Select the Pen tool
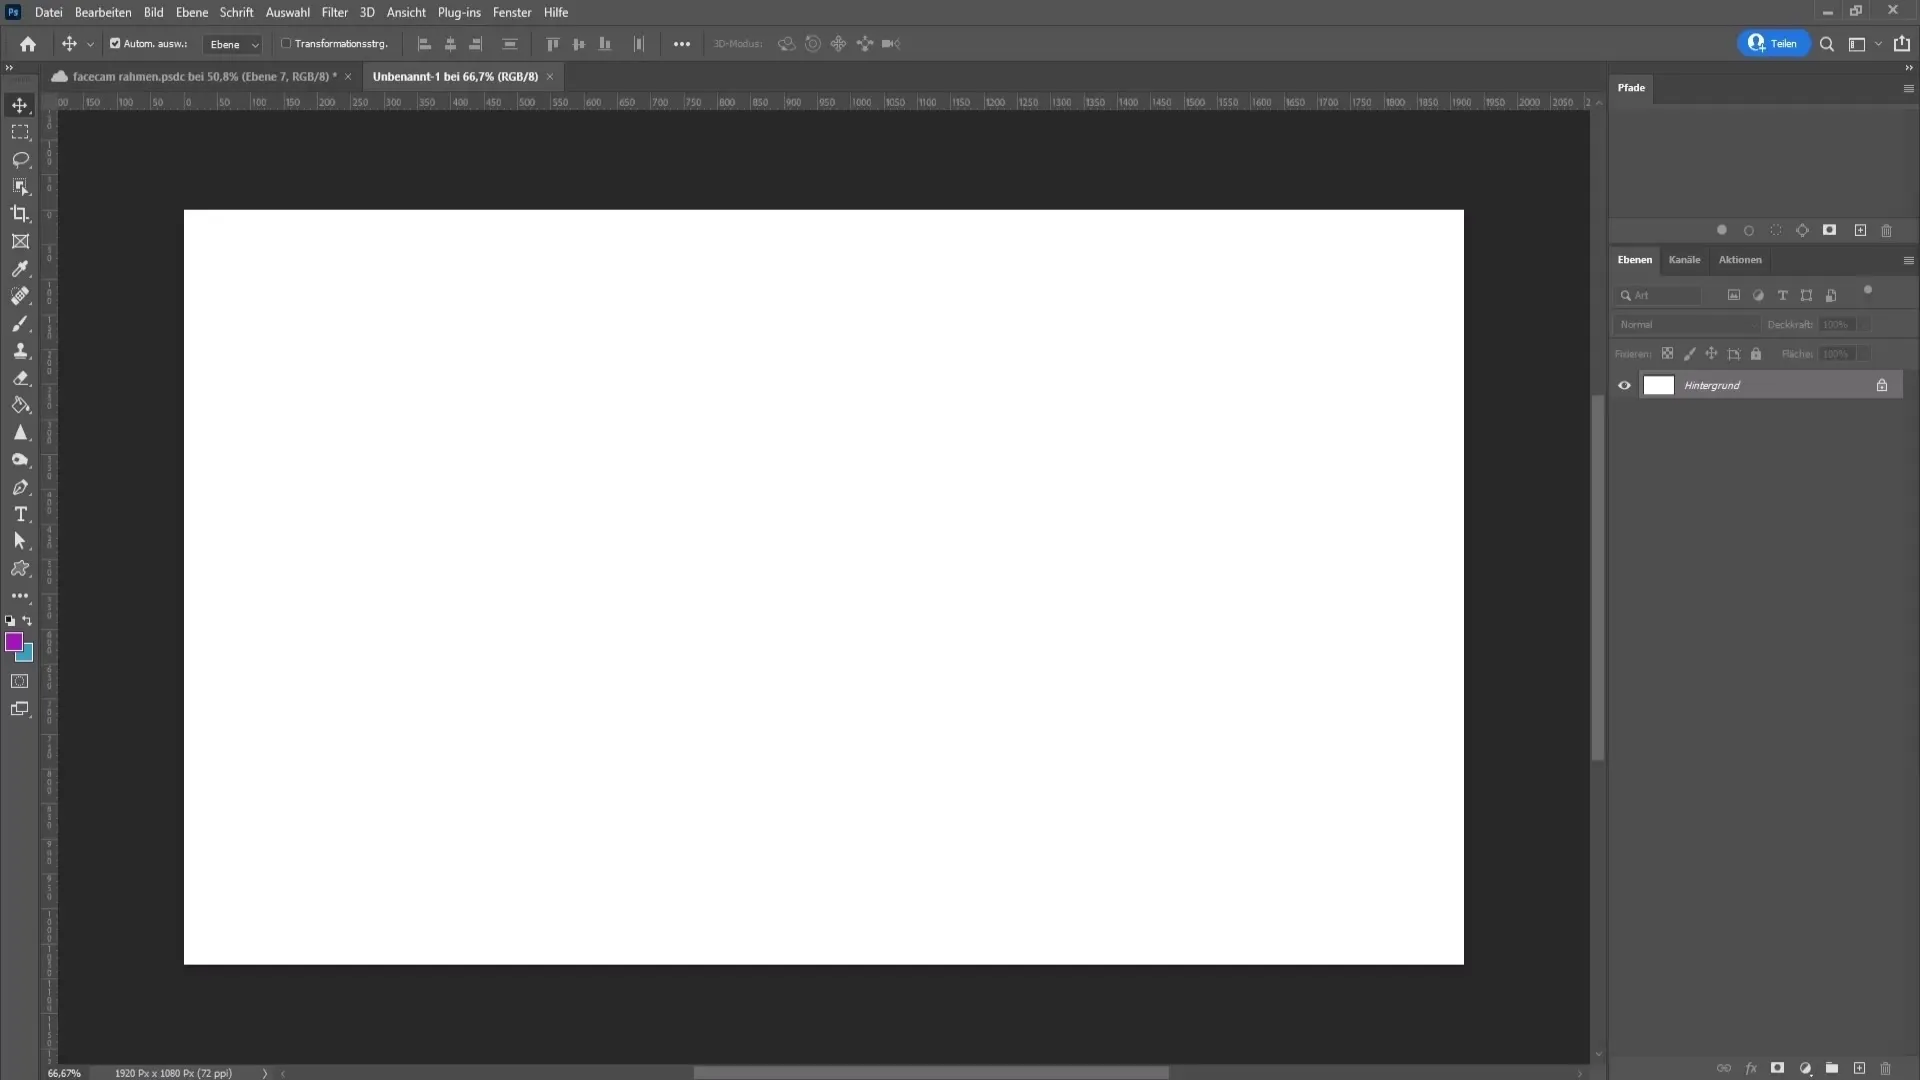Viewport: 1920px width, 1080px height. [x=20, y=487]
